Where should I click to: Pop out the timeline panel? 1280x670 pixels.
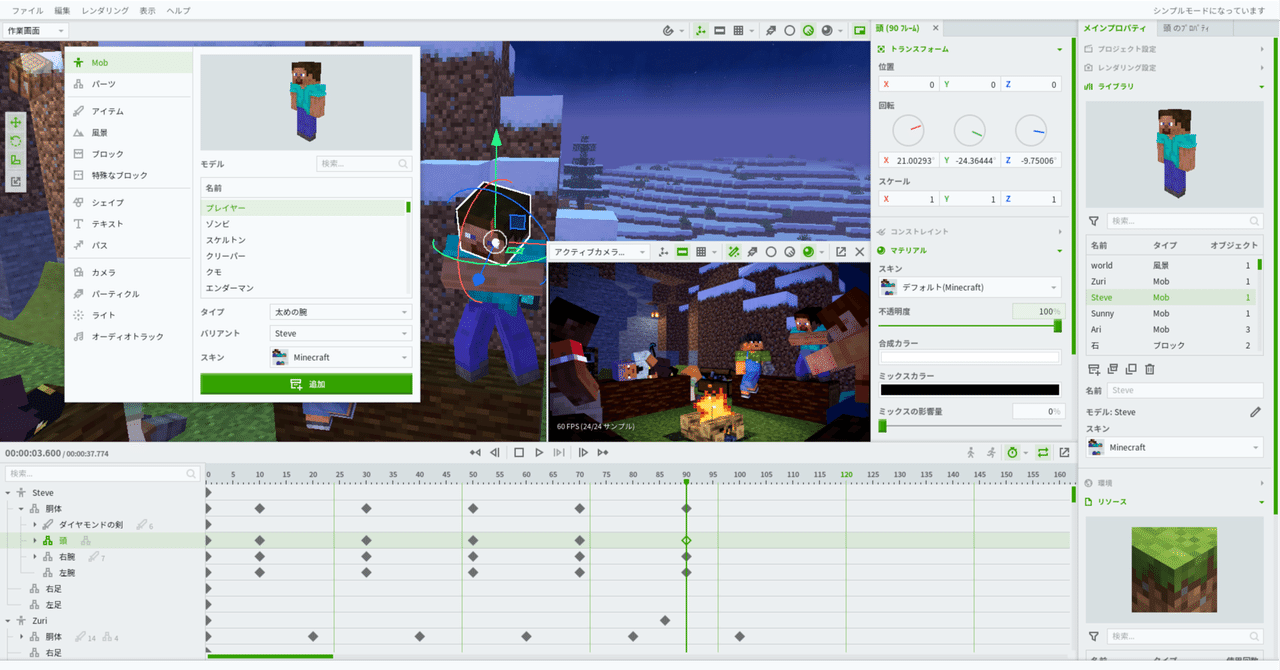1064,453
